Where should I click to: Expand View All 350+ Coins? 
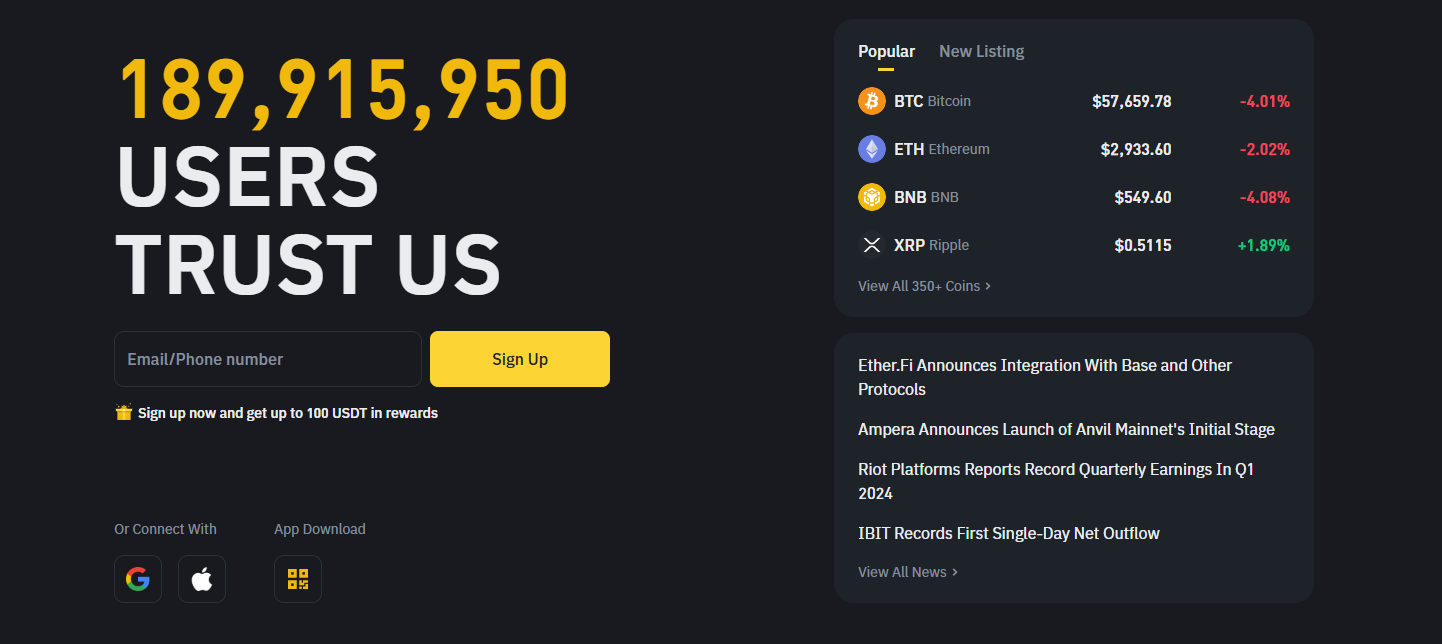pyautogui.click(x=924, y=286)
